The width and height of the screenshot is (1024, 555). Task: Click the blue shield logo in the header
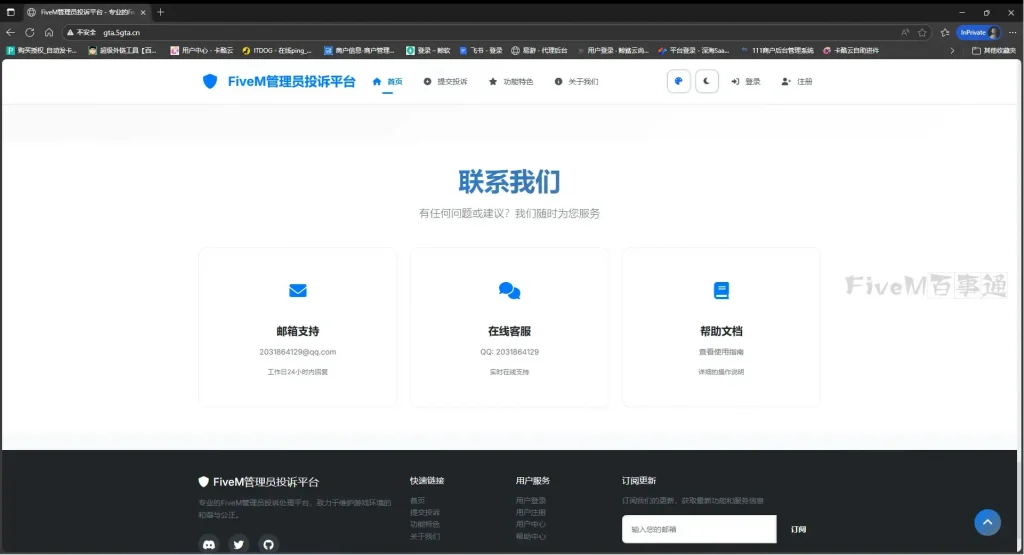click(210, 82)
